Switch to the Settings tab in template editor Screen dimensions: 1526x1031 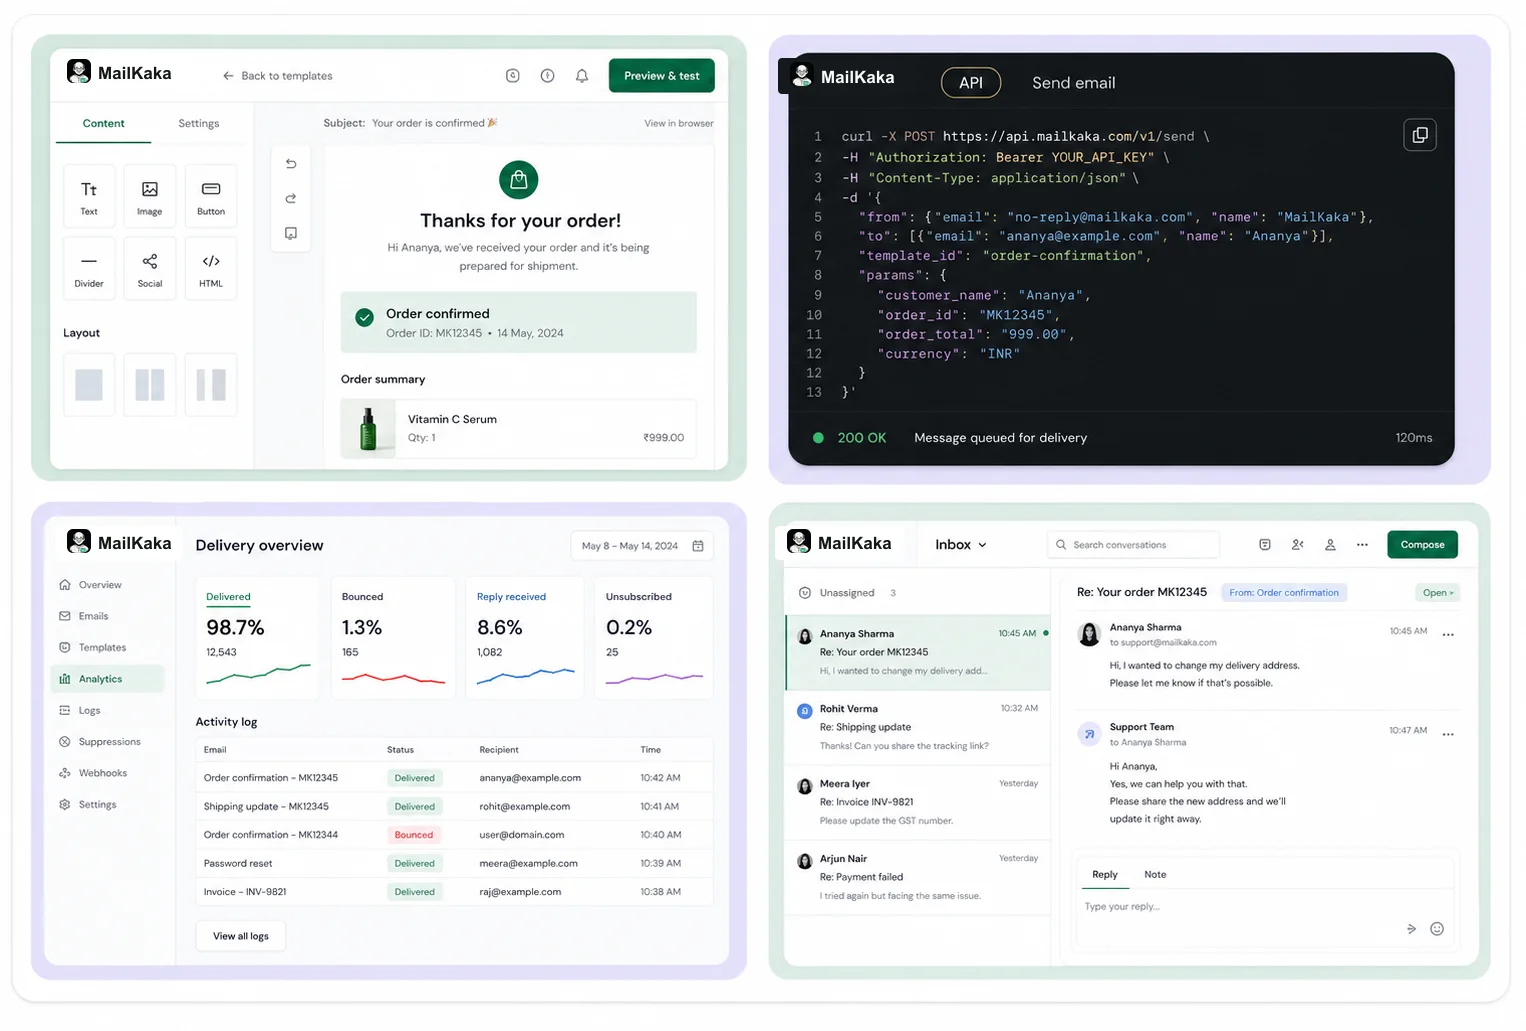point(199,124)
